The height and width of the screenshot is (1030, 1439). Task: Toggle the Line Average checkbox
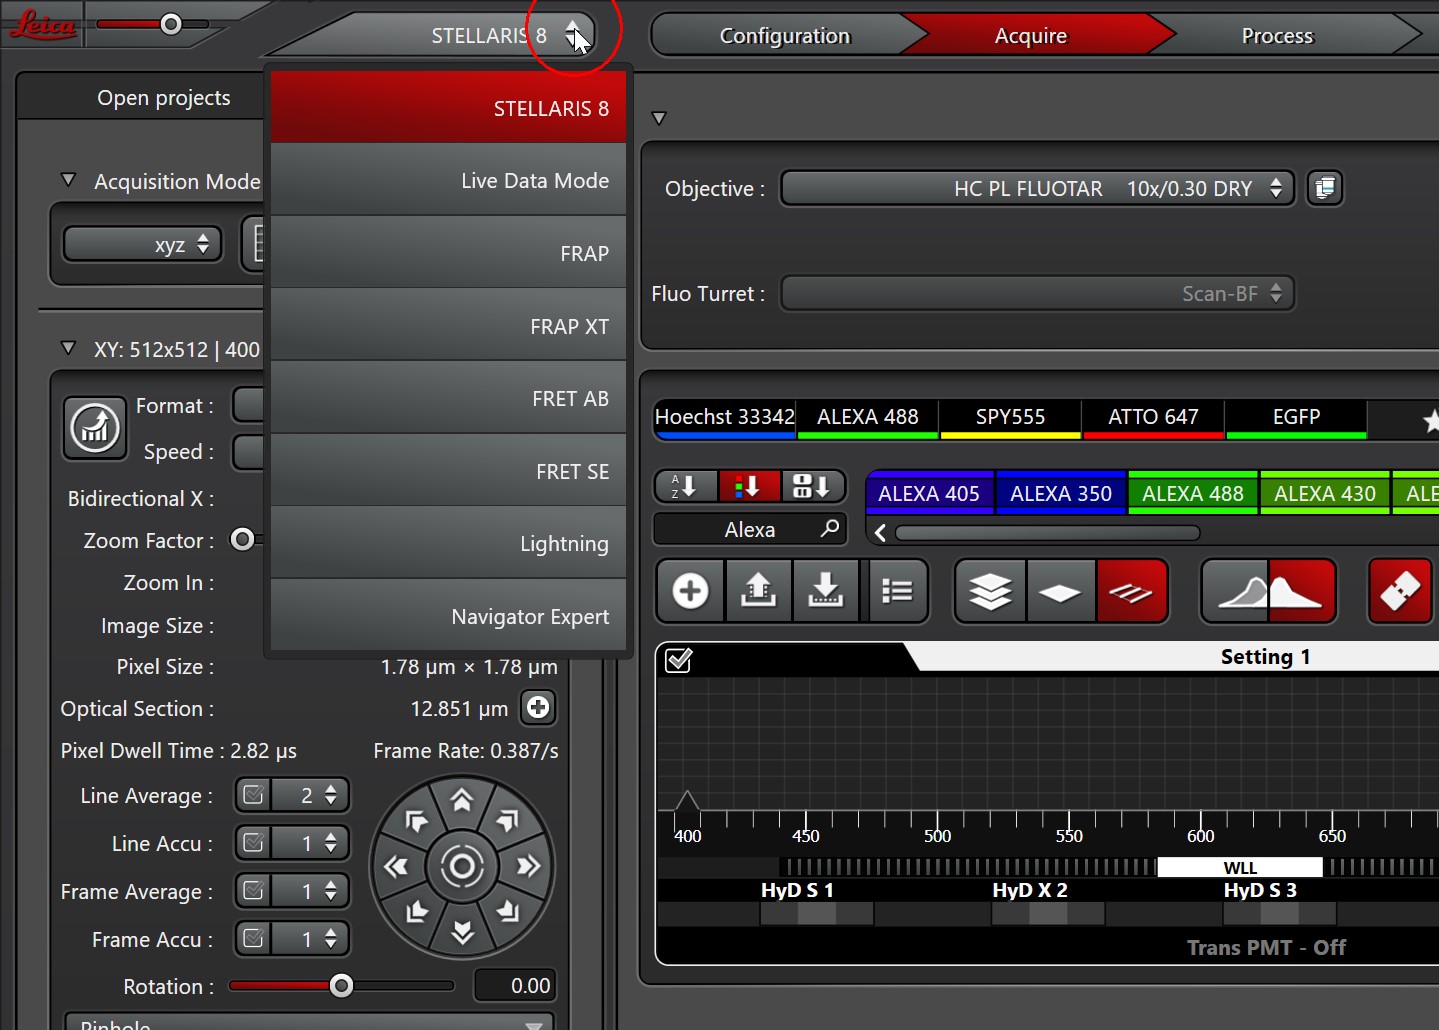tap(254, 795)
